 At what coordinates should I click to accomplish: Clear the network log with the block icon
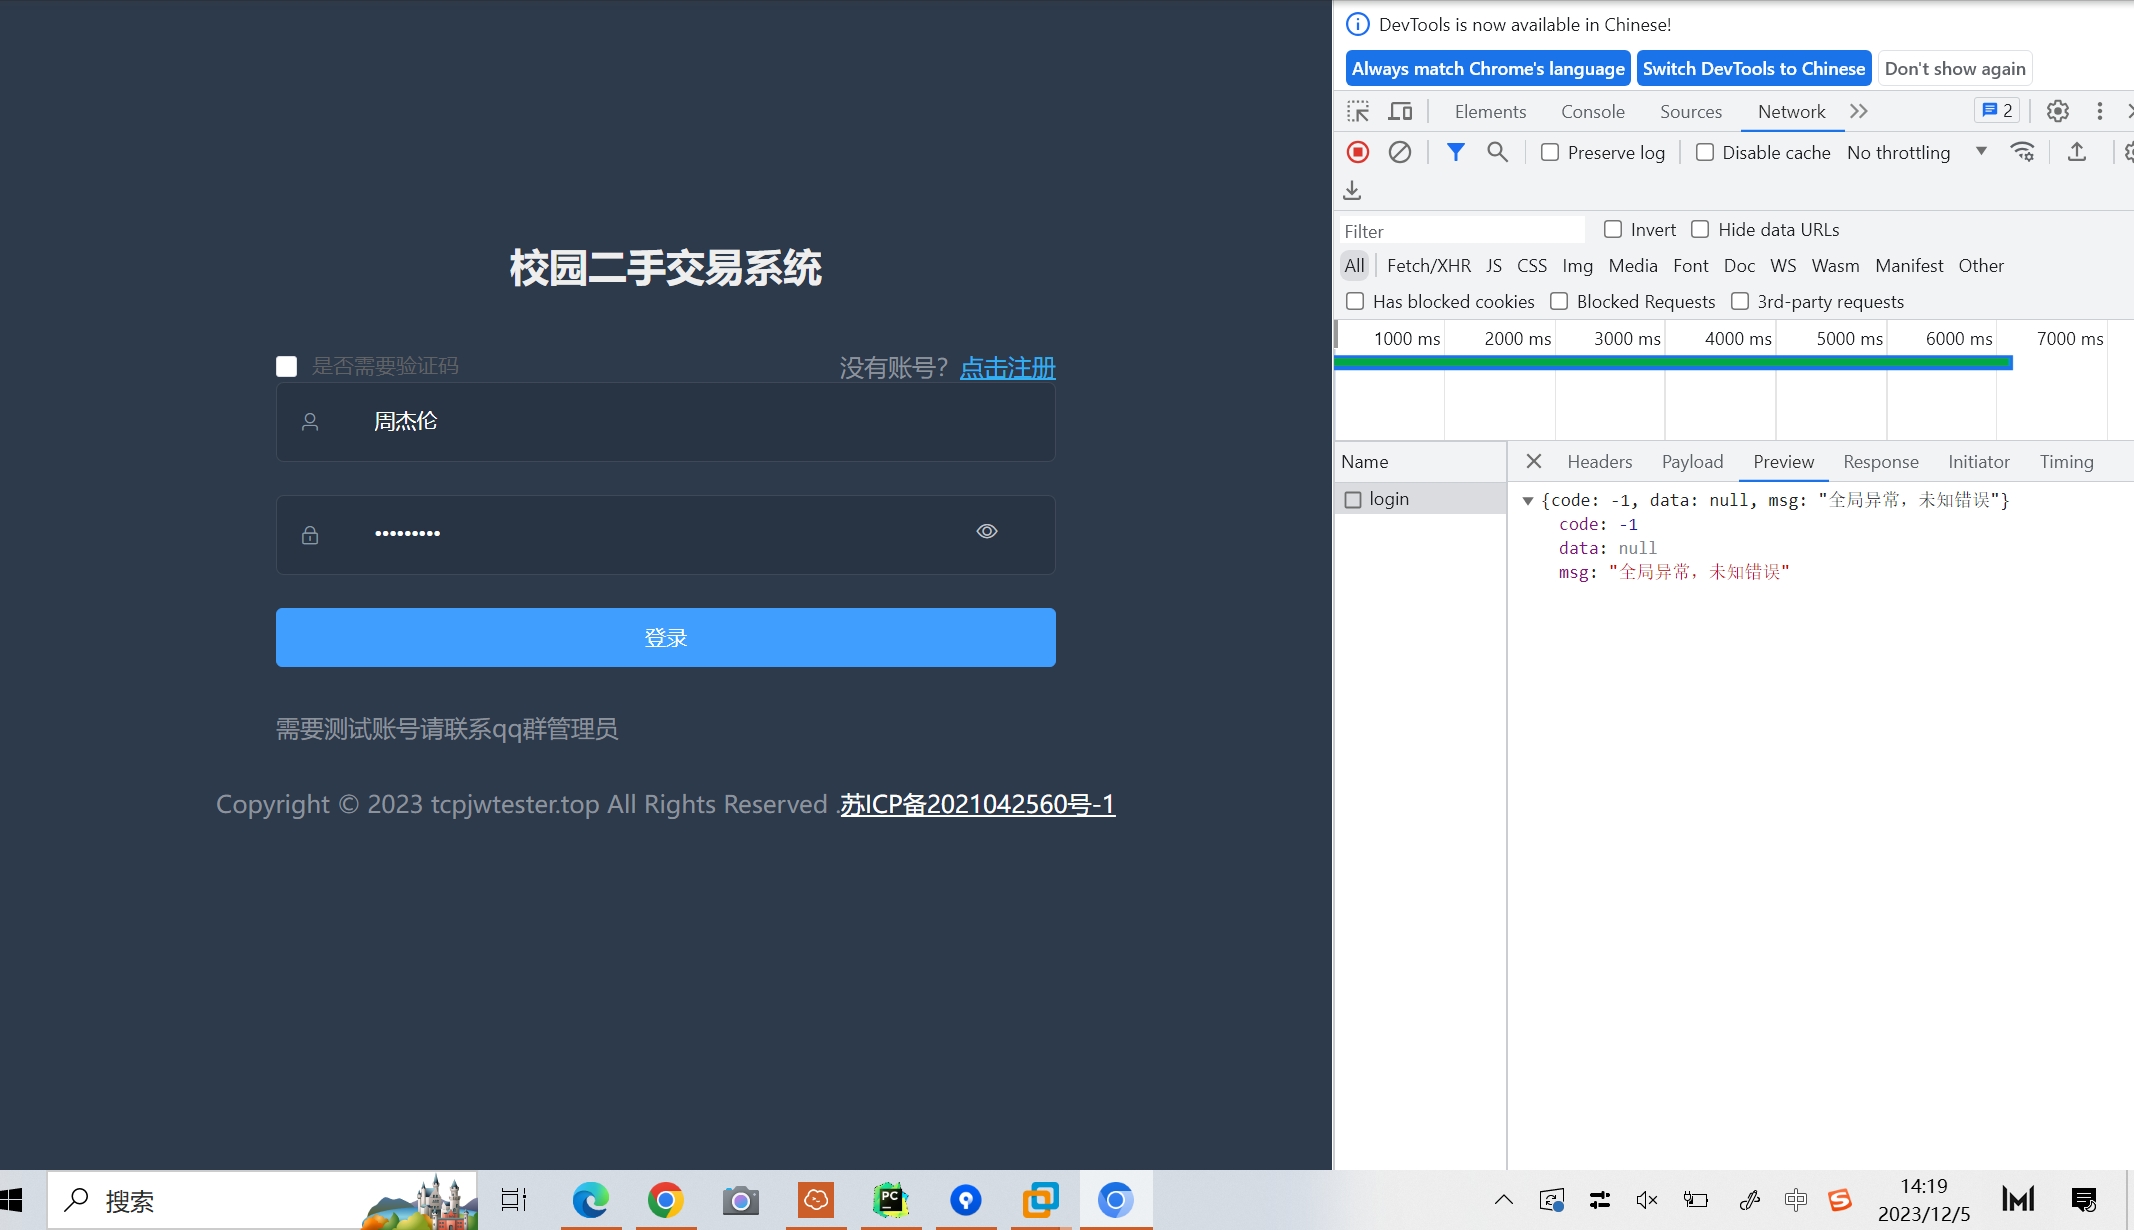[x=1399, y=152]
